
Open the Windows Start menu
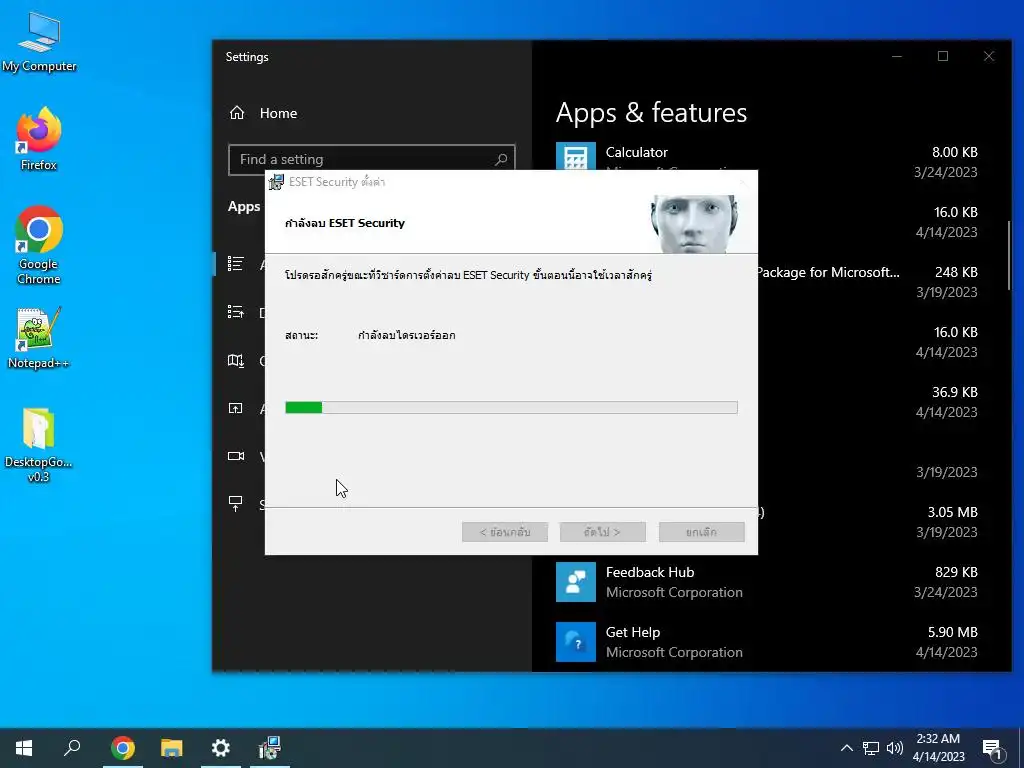coord(24,748)
